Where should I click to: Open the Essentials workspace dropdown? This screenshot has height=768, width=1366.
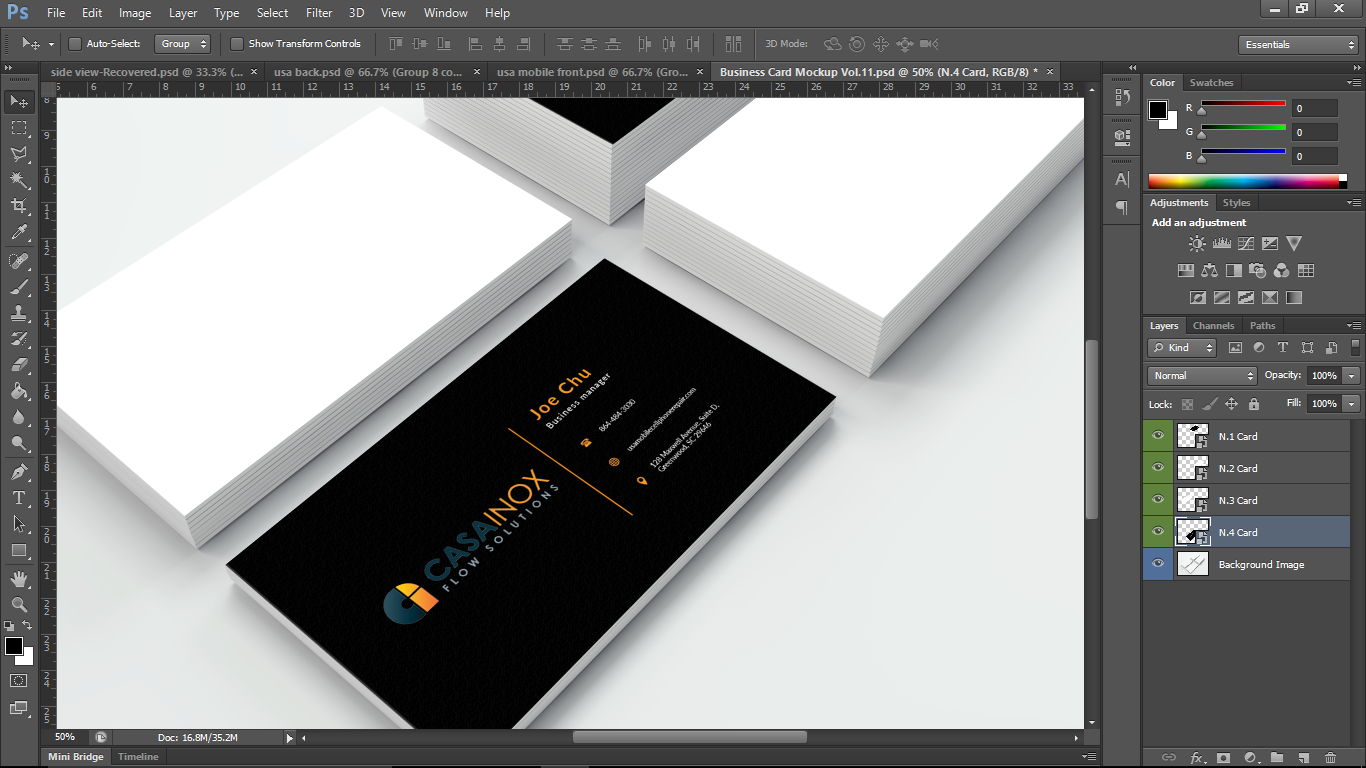click(1298, 45)
